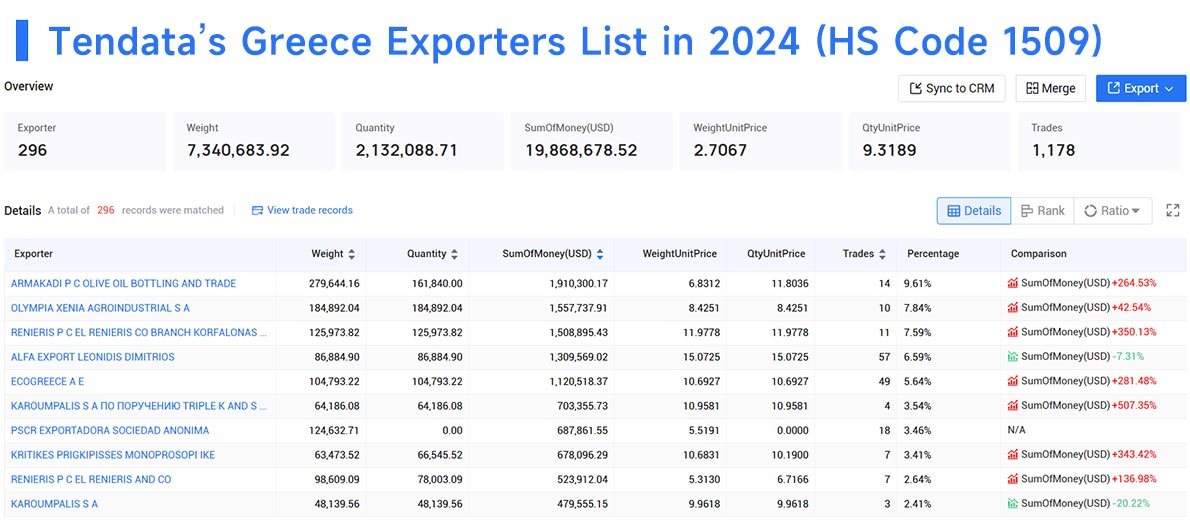Click the red chart icon beside +136.98%
1190x525 pixels.
(x=1013, y=479)
